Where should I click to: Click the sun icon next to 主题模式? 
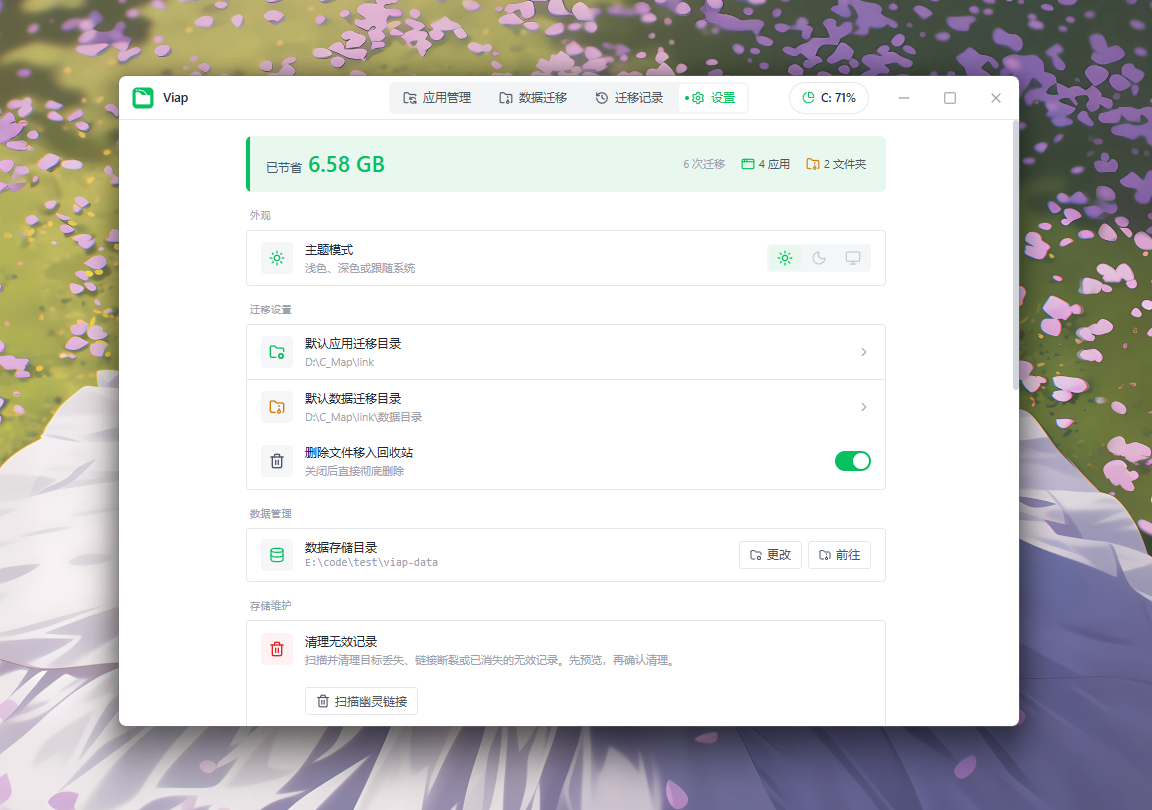point(277,258)
